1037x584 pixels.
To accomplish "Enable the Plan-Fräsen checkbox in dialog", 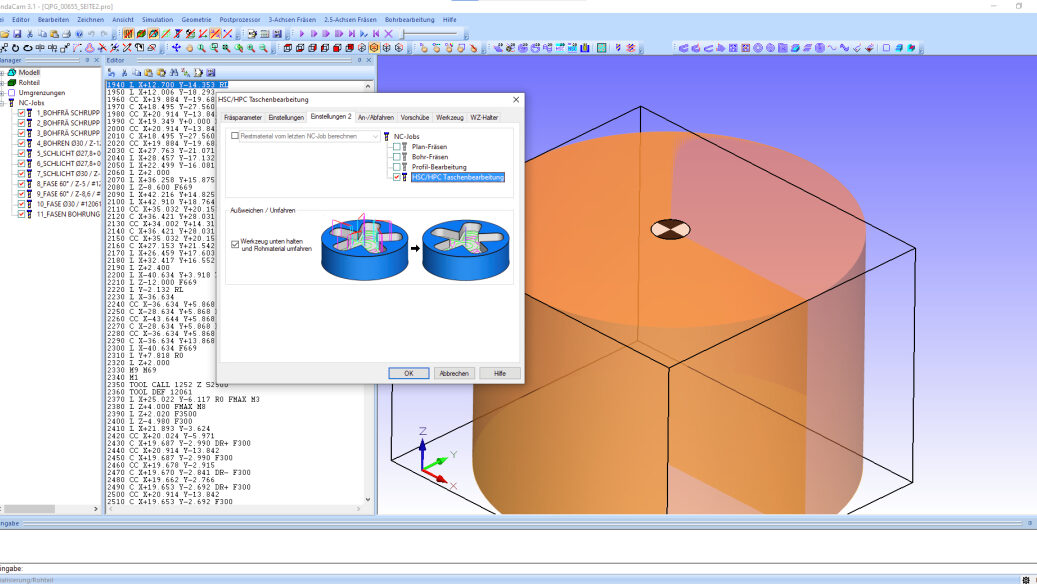I will [x=397, y=146].
